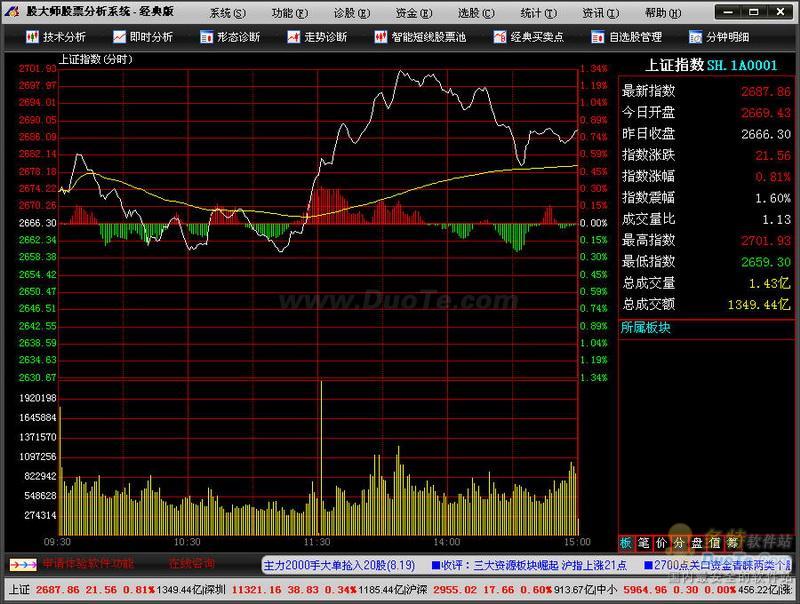
Task: Minimize the application window
Action: tap(729, 12)
